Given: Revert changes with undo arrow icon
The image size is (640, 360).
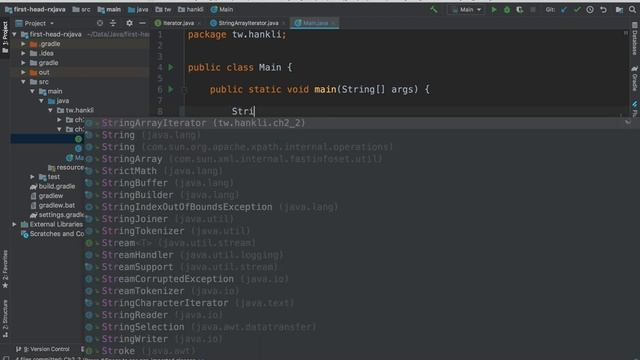Looking at the screenshot, I should 603,9.
